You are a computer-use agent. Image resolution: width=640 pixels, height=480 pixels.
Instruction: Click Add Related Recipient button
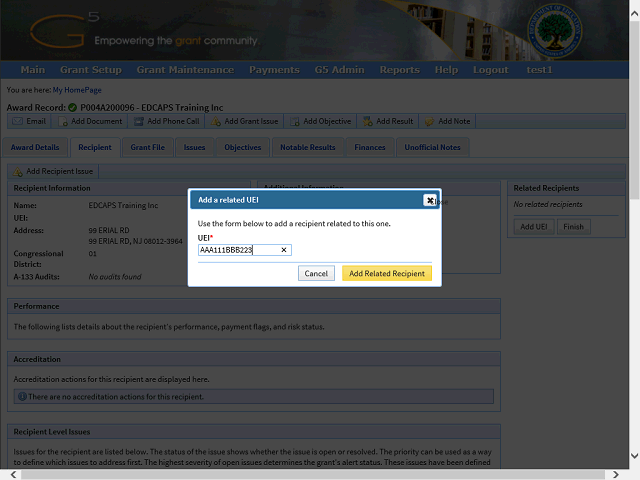(x=387, y=273)
